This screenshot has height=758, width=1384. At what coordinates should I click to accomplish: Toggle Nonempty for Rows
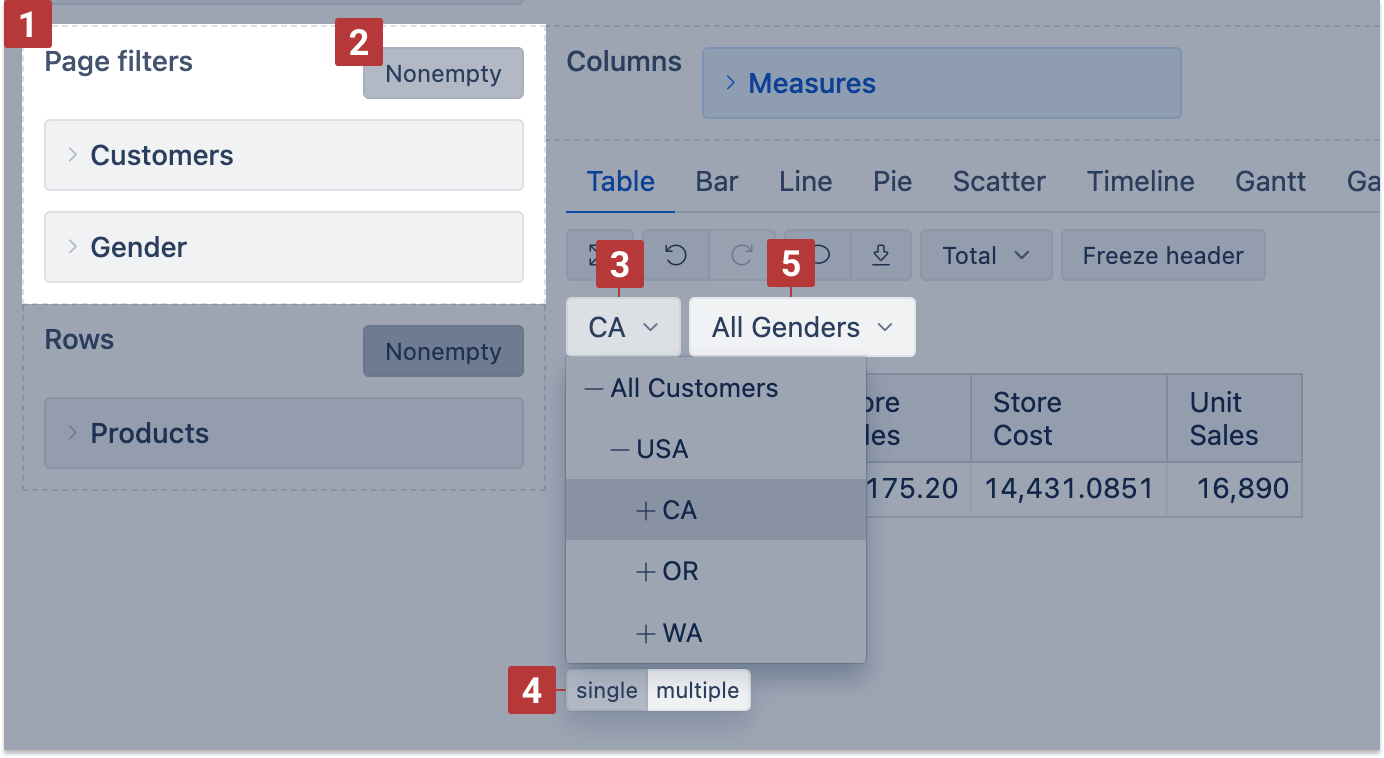tap(443, 352)
